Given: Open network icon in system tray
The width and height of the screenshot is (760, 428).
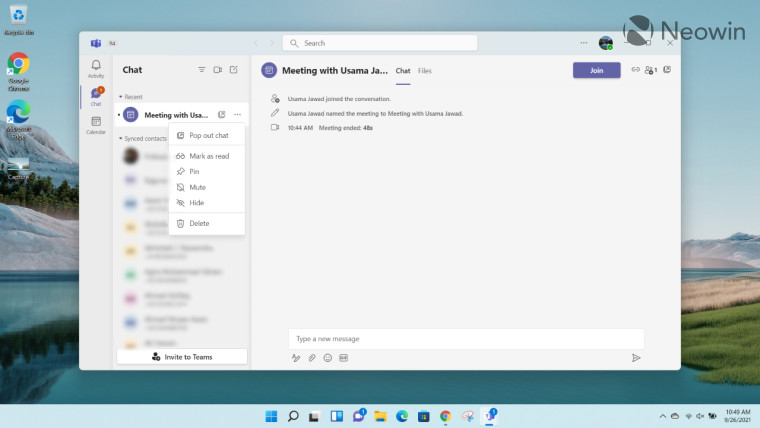Looking at the screenshot, I should 688,416.
